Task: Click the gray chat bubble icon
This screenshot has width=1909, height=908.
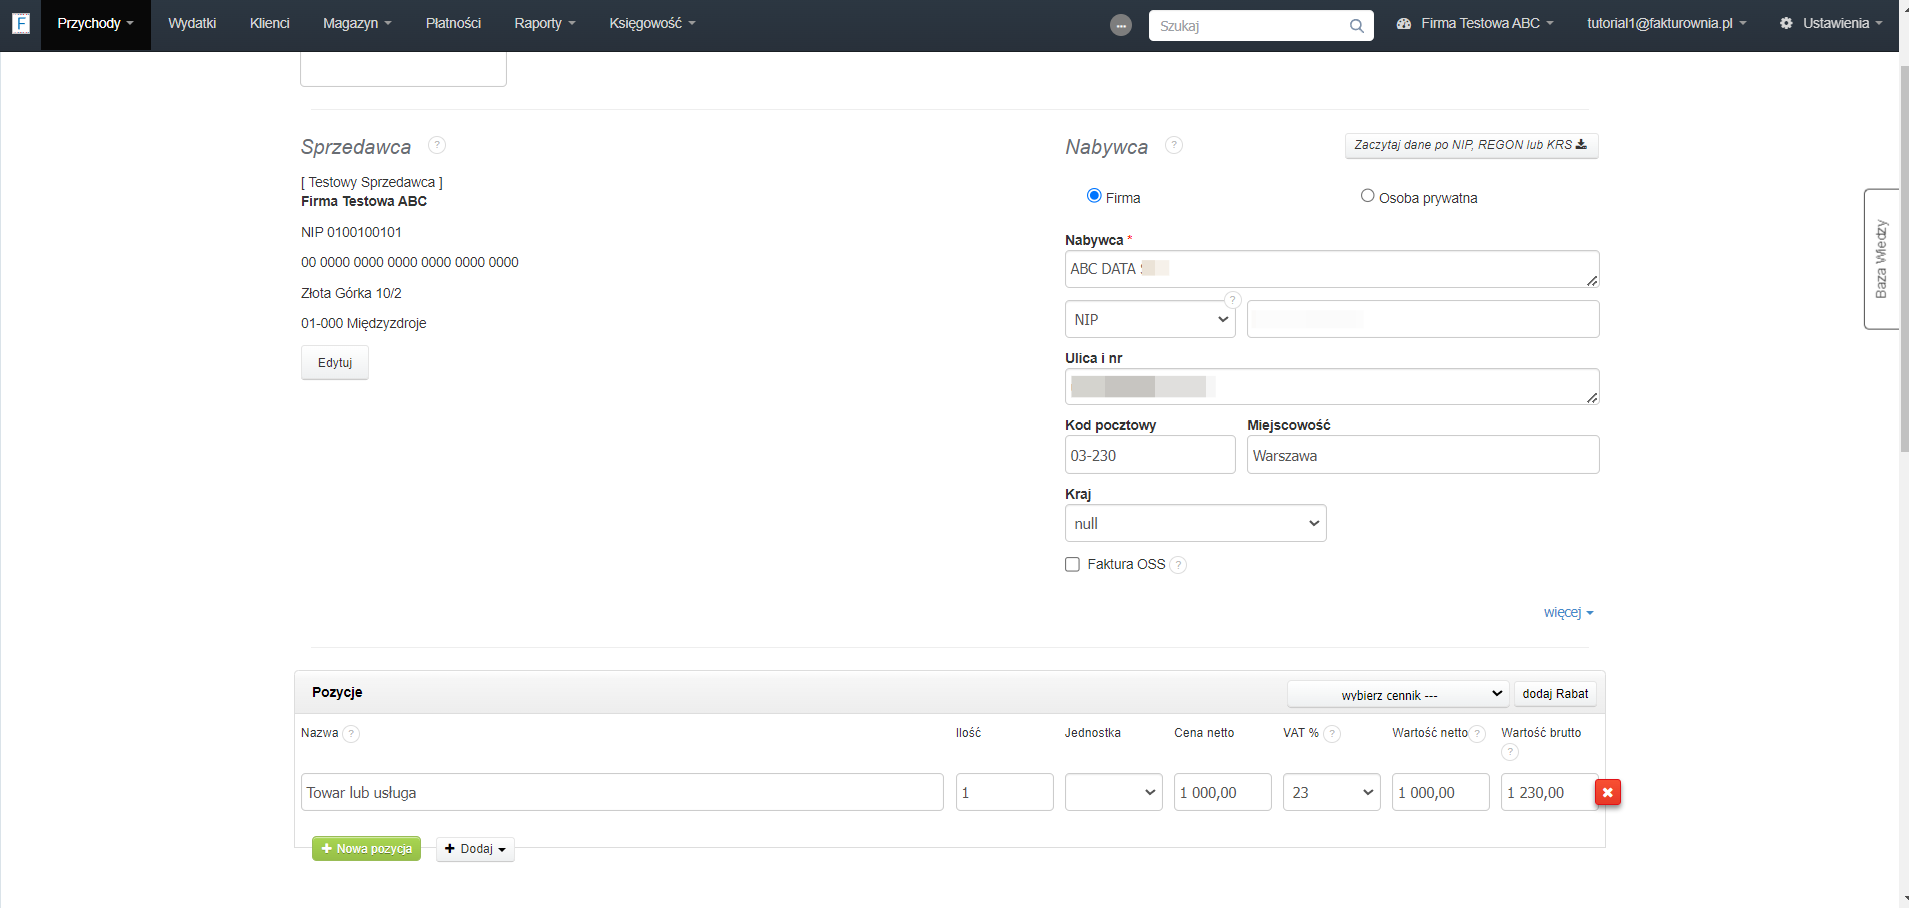Action: tap(1121, 26)
